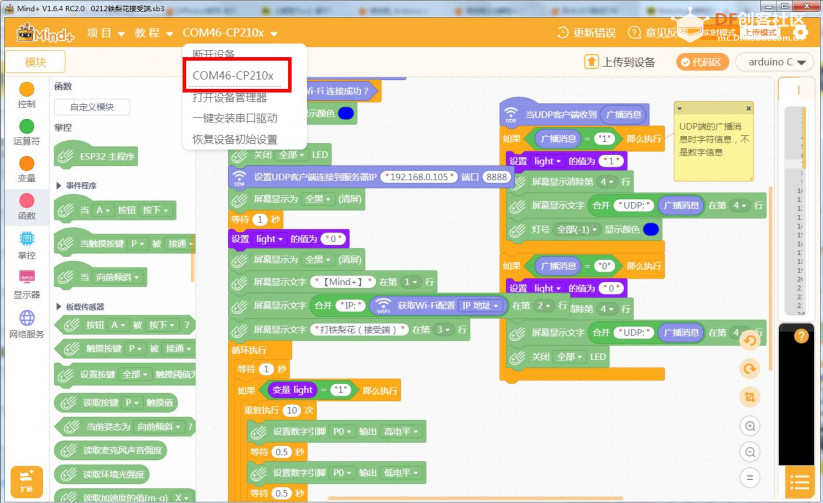
Task: Click the 当UDP客户端收到 hat block
Action: pyautogui.click(x=574, y=113)
